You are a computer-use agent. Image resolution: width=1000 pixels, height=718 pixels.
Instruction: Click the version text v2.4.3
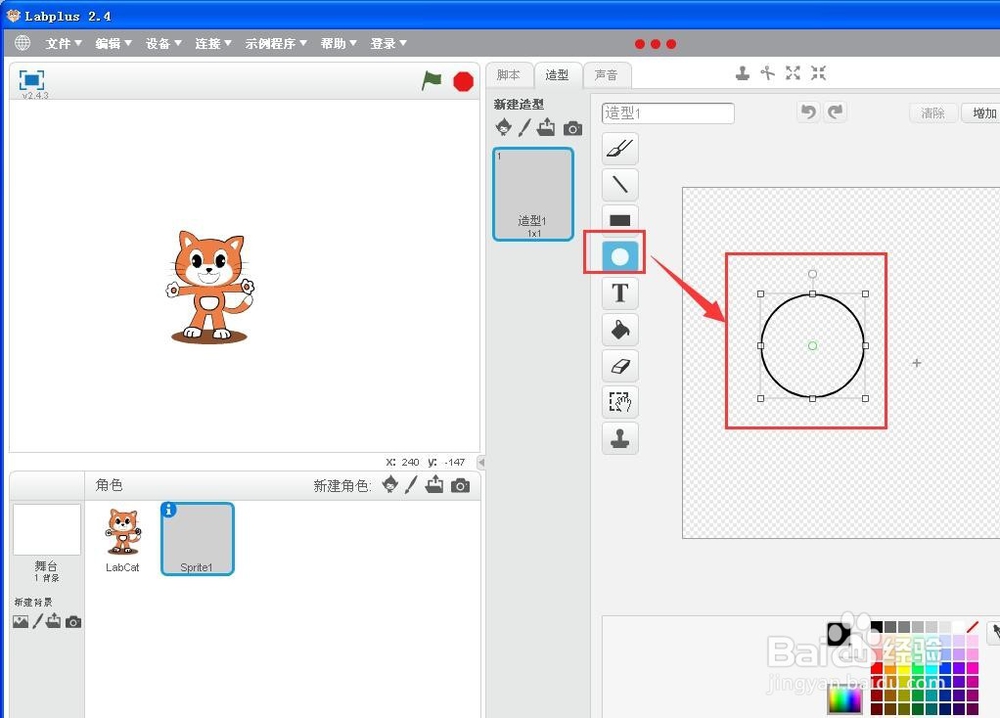coord(35,95)
